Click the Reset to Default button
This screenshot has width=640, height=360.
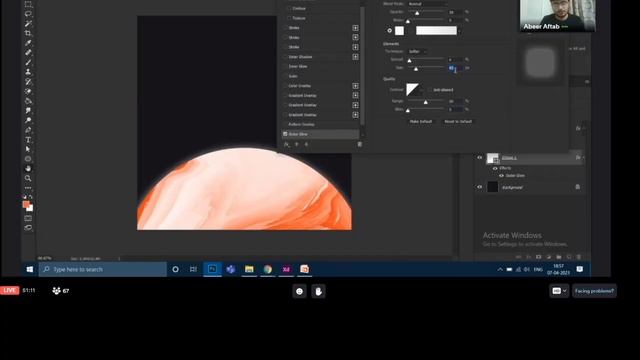point(458,122)
